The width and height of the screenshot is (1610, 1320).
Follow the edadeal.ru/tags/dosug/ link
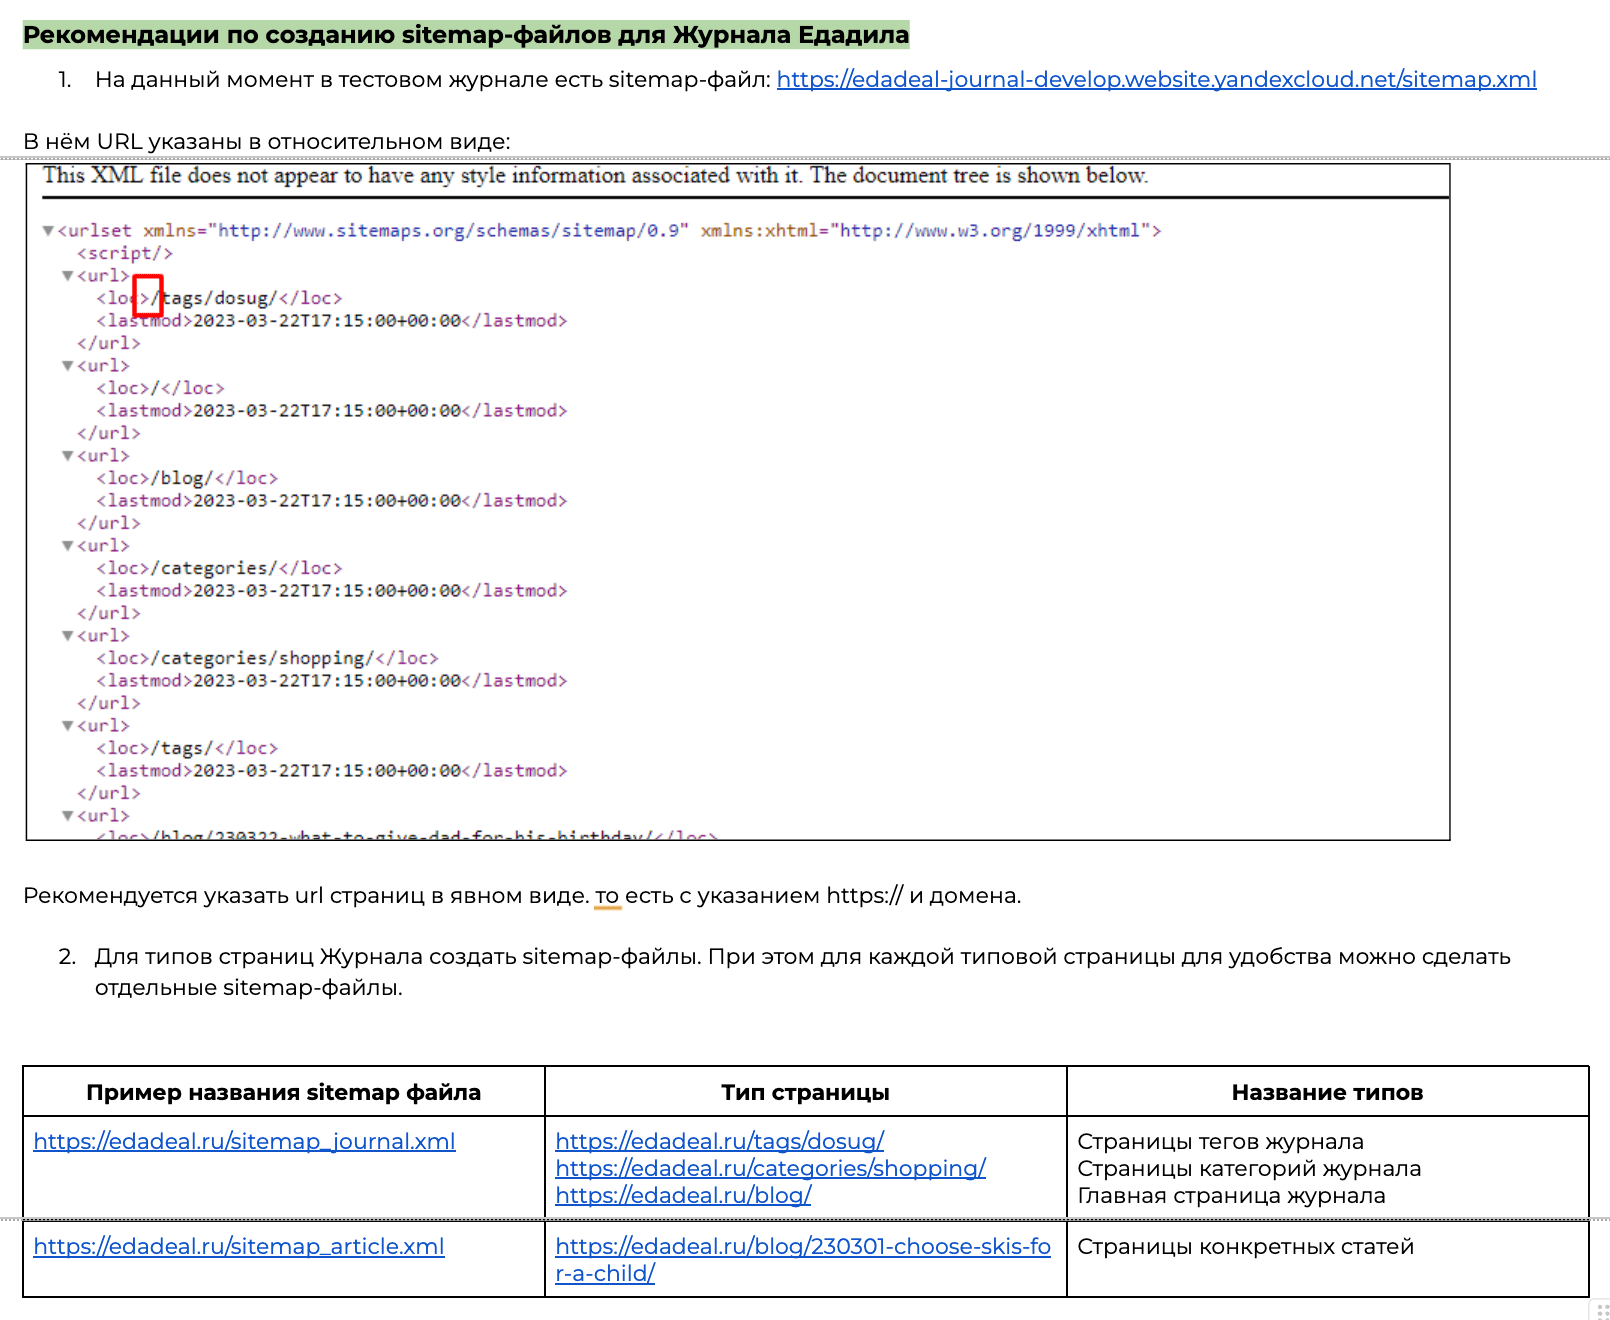[719, 1142]
